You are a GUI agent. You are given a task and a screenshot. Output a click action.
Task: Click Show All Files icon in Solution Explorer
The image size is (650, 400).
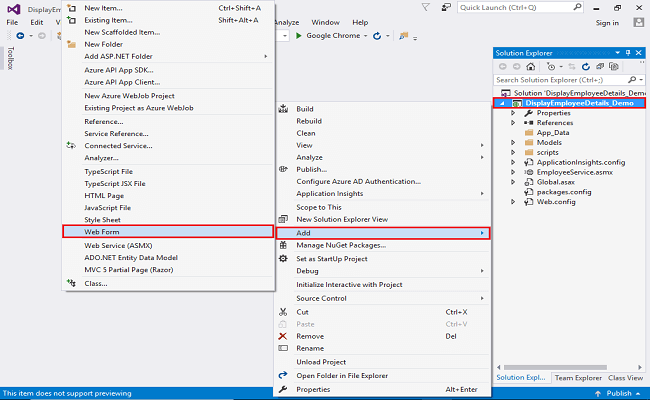tap(614, 66)
